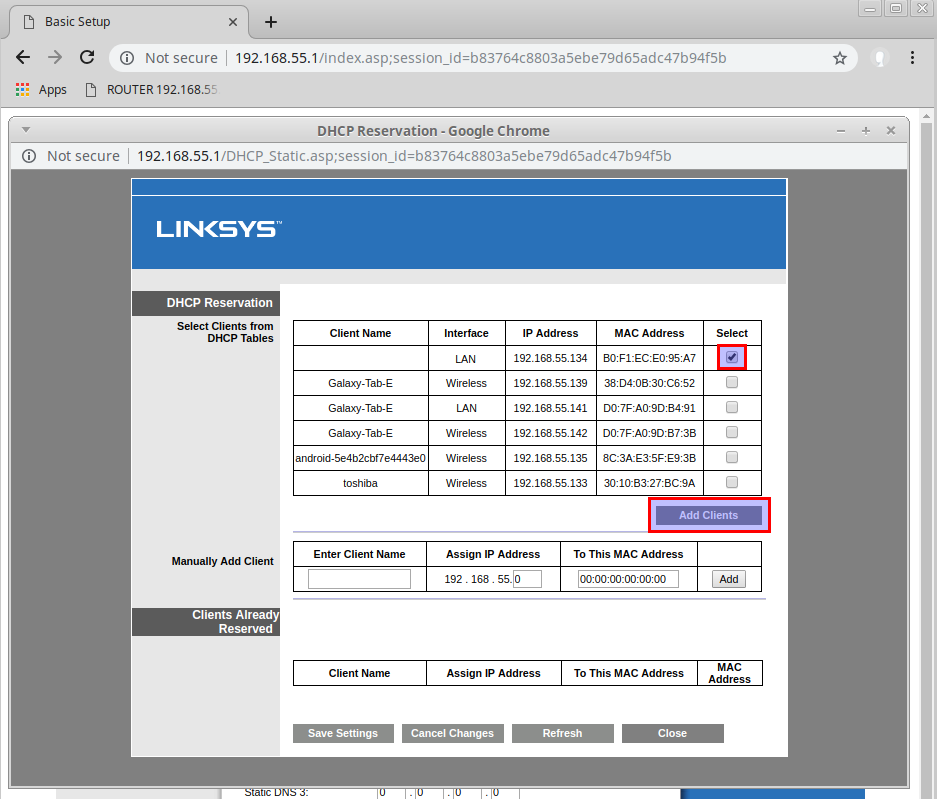
Task: Open the Apps grid shortcut
Action: tap(41, 90)
